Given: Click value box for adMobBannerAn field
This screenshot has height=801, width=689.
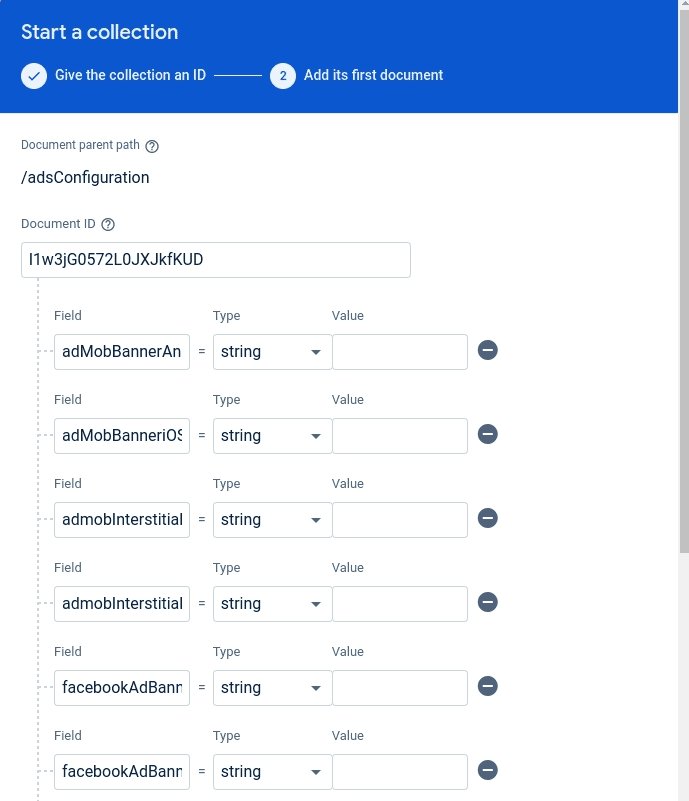Looking at the screenshot, I should pos(400,352).
